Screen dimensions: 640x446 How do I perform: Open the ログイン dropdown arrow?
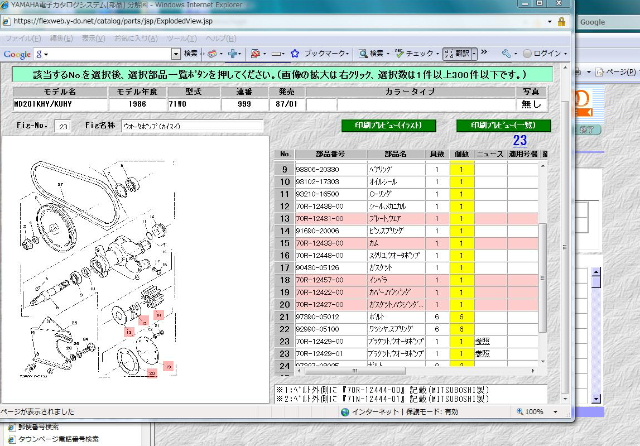coord(565,54)
